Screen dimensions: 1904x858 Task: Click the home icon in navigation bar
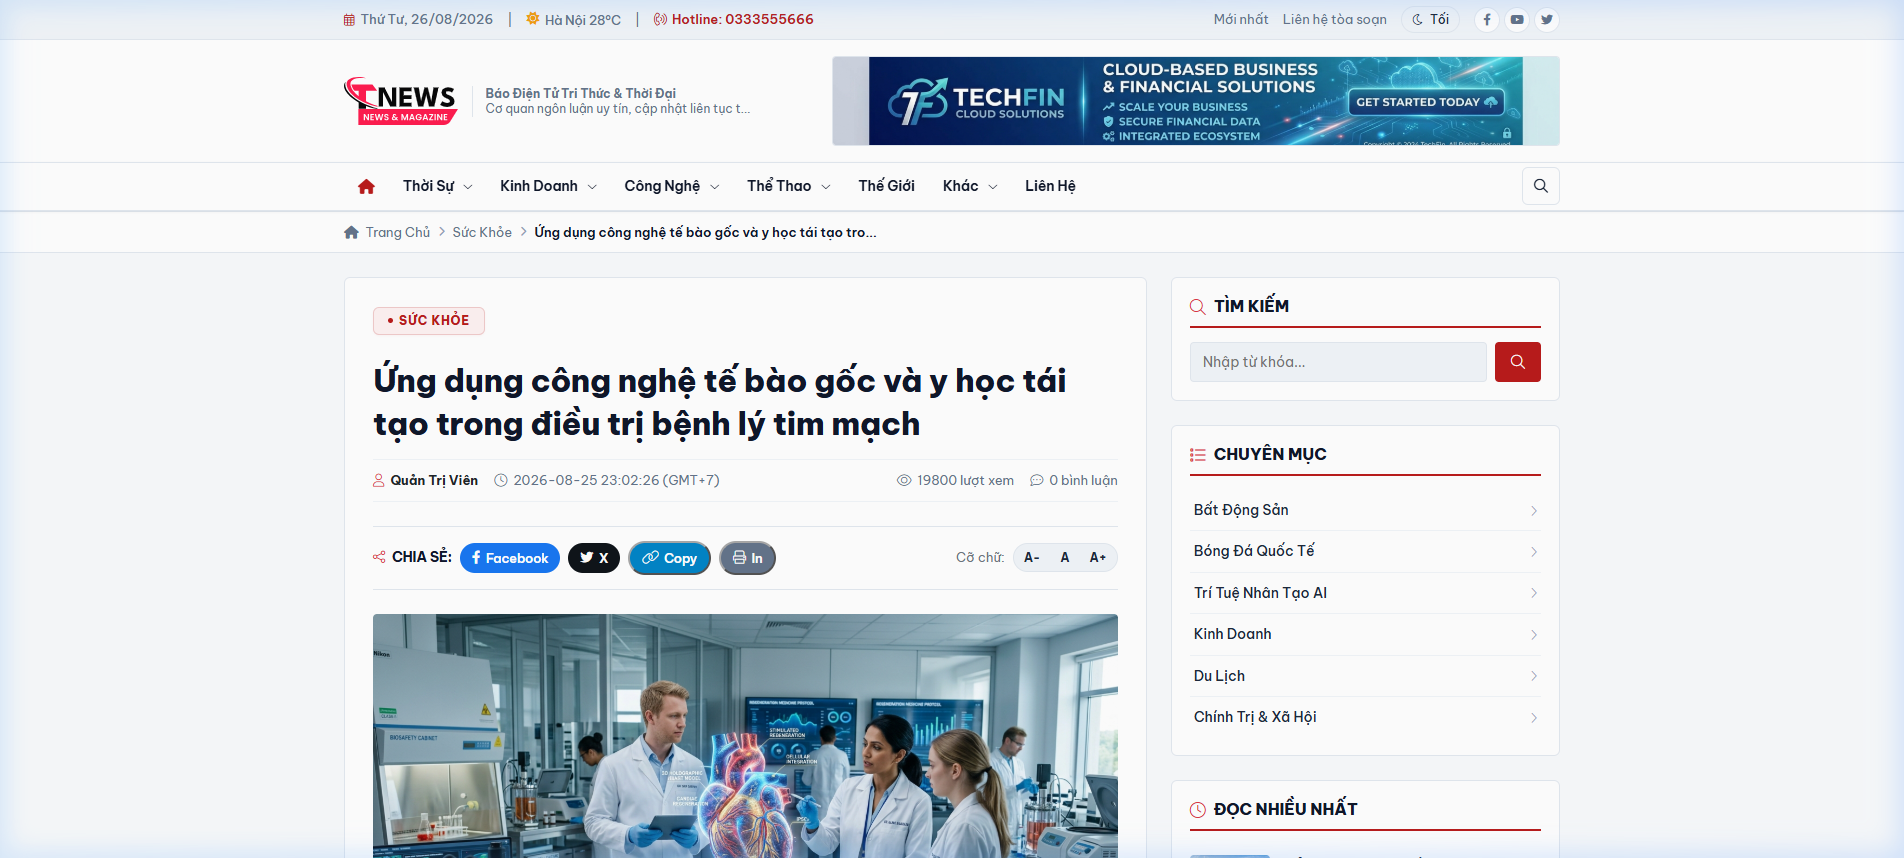pyautogui.click(x=366, y=186)
